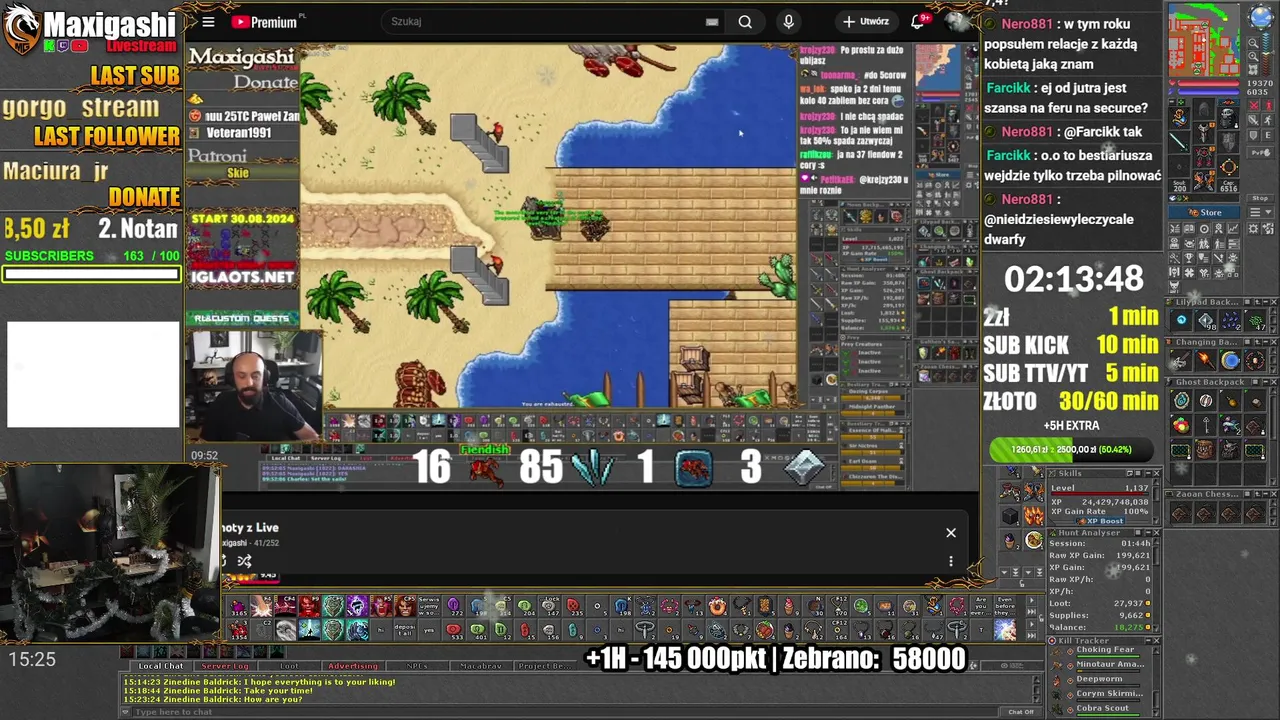Click the minimap view
Image resolution: width=1280 pixels, height=720 pixels.
(1204, 40)
